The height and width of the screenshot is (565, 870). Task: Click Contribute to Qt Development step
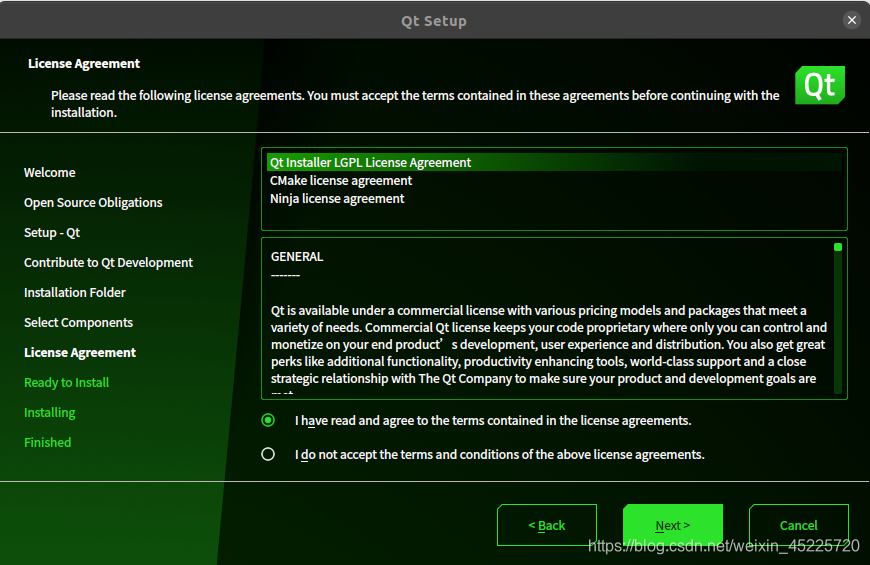108,263
